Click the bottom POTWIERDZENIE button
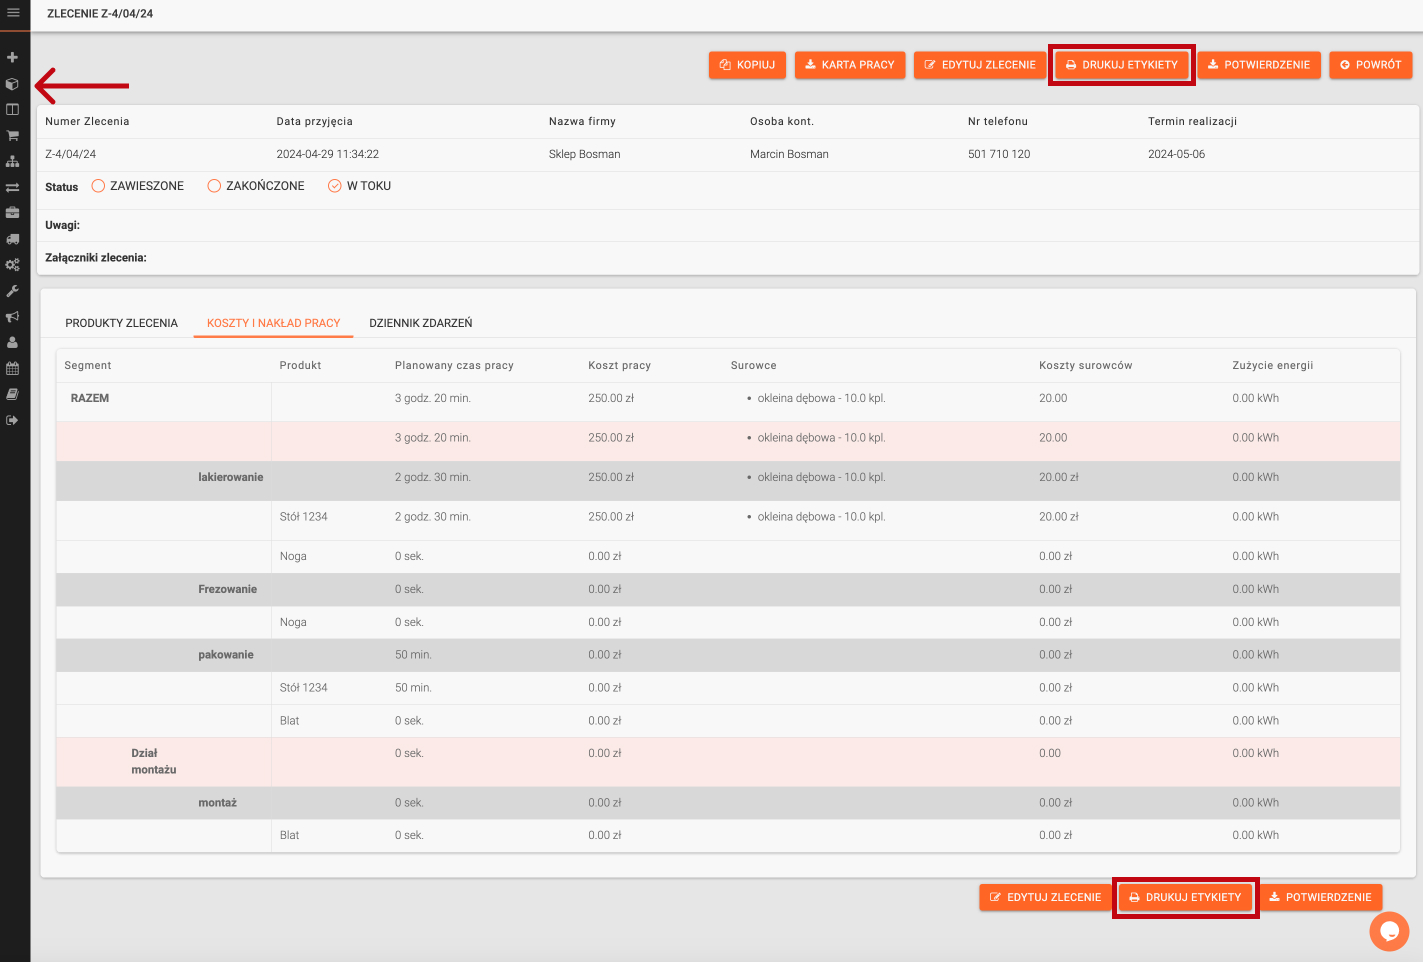Image resolution: width=1423 pixels, height=962 pixels. 1320,897
